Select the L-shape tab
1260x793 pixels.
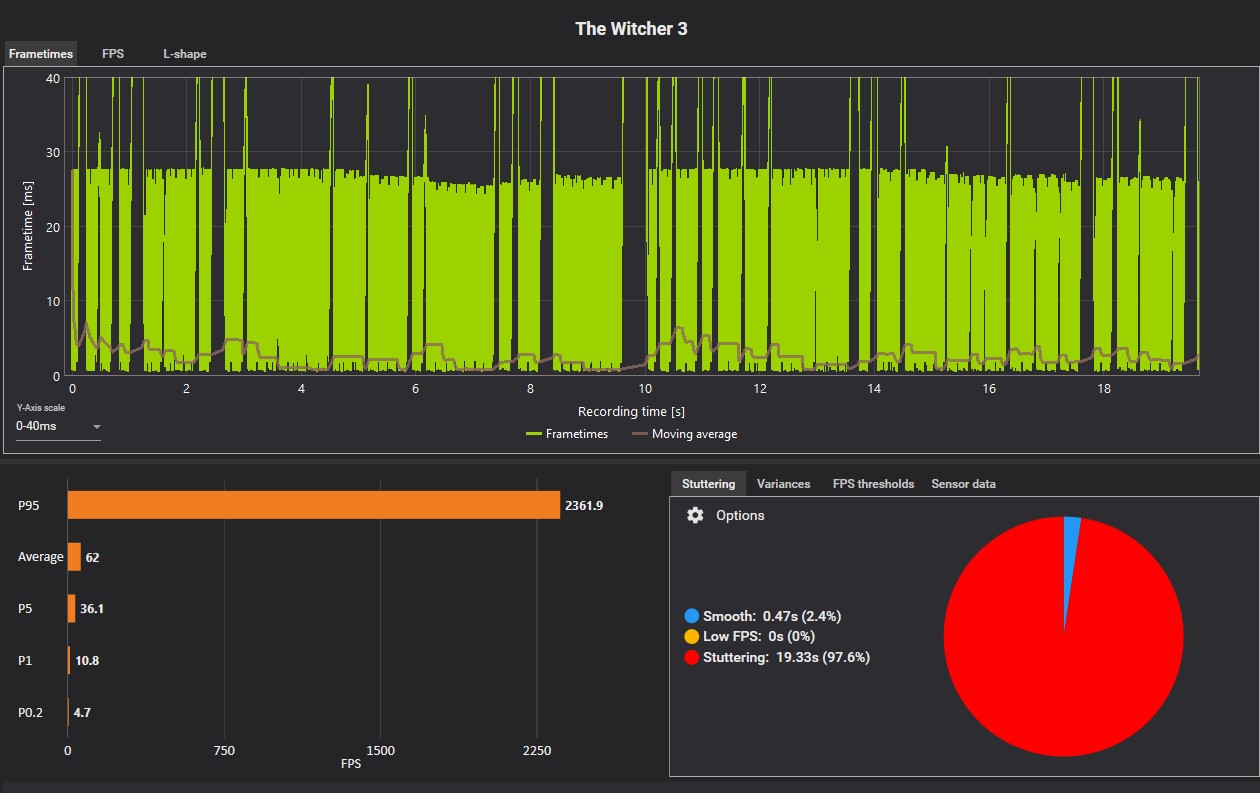point(185,54)
